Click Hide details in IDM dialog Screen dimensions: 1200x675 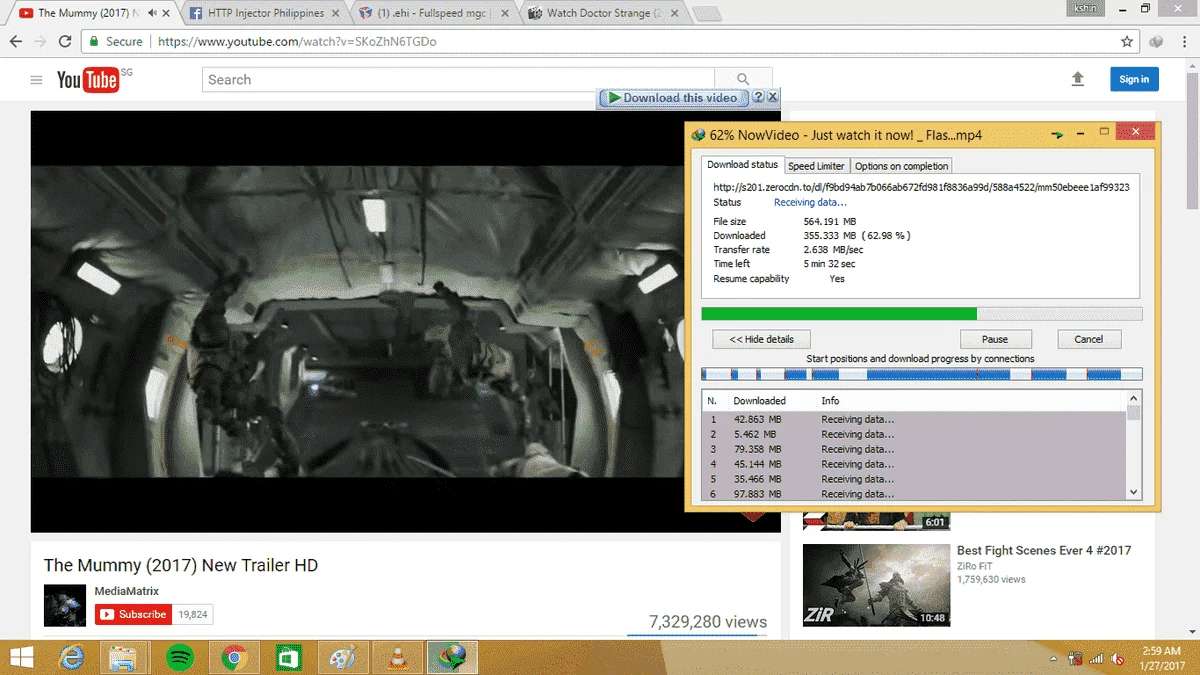point(761,339)
